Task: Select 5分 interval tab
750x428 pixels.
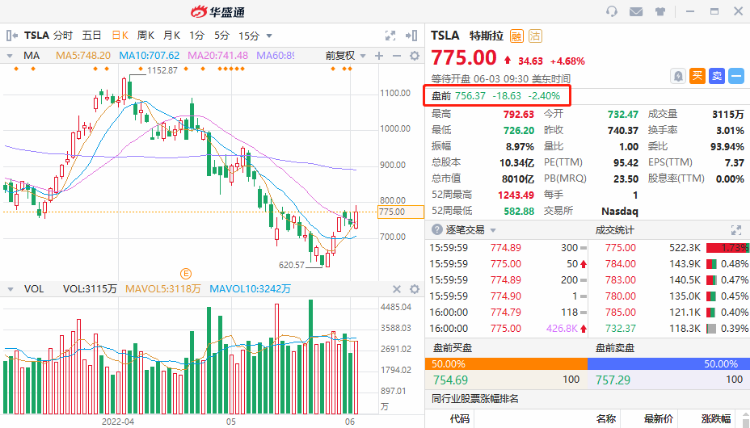Action: tap(222, 35)
